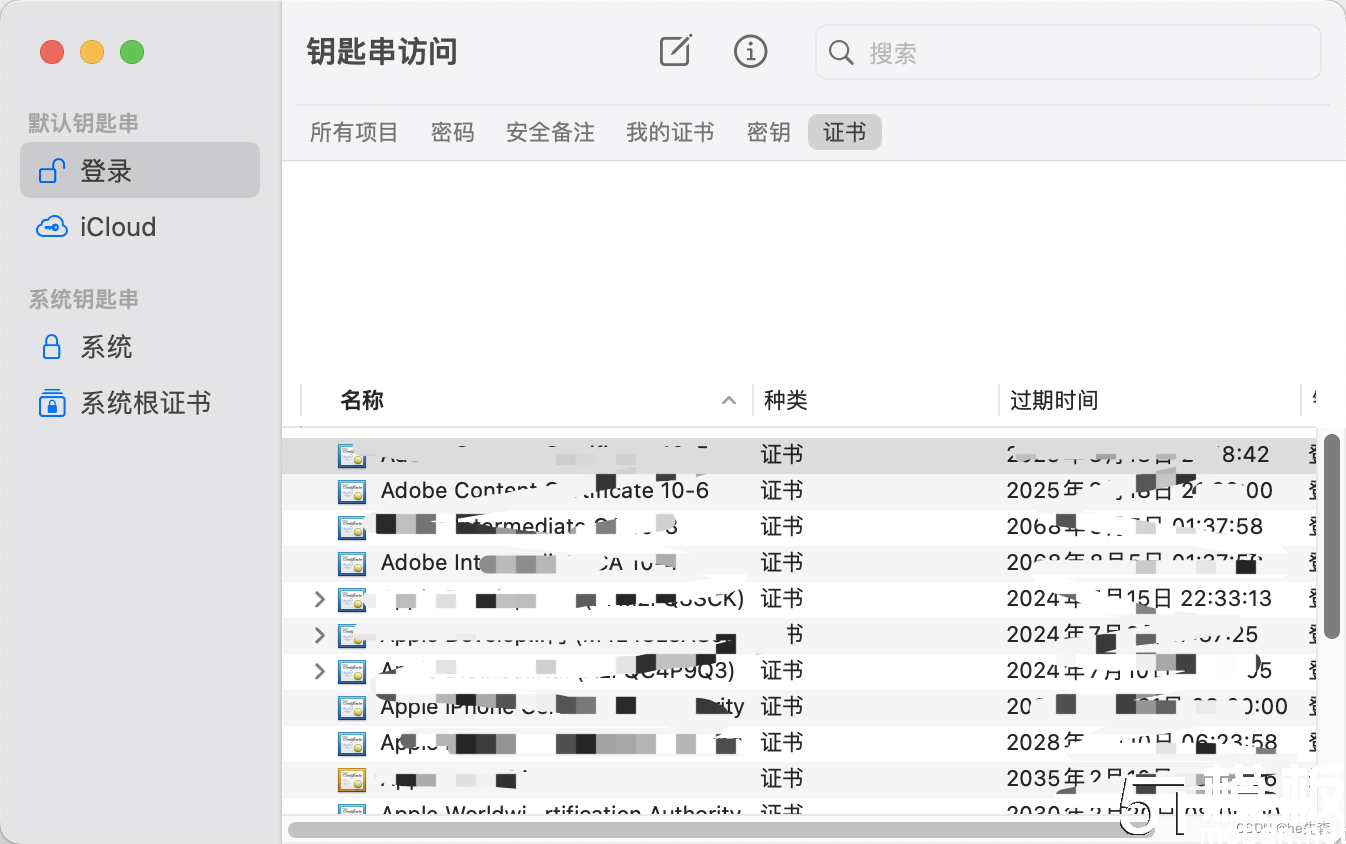Select the 登录 keychain in sidebar
This screenshot has height=844, width=1346.
click(140, 170)
